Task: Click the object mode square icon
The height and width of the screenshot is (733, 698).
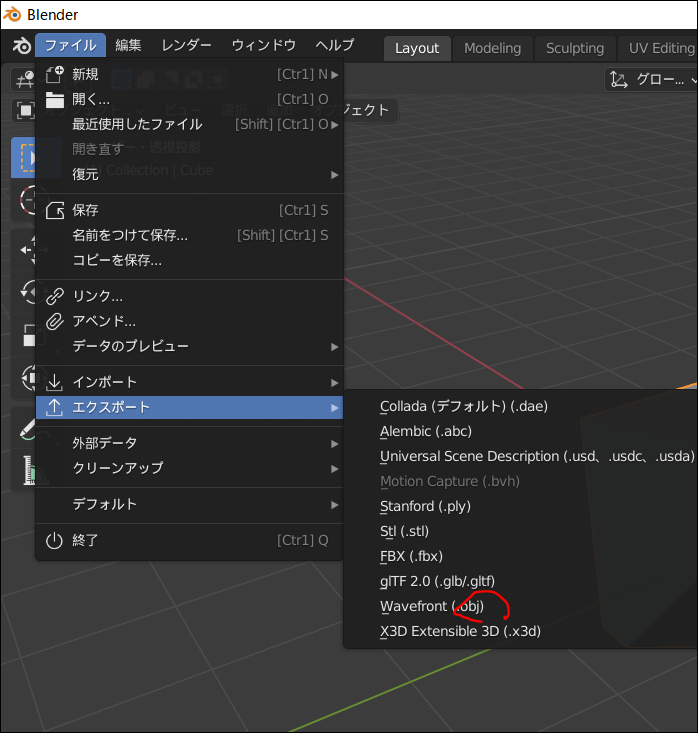Action: click(25, 111)
